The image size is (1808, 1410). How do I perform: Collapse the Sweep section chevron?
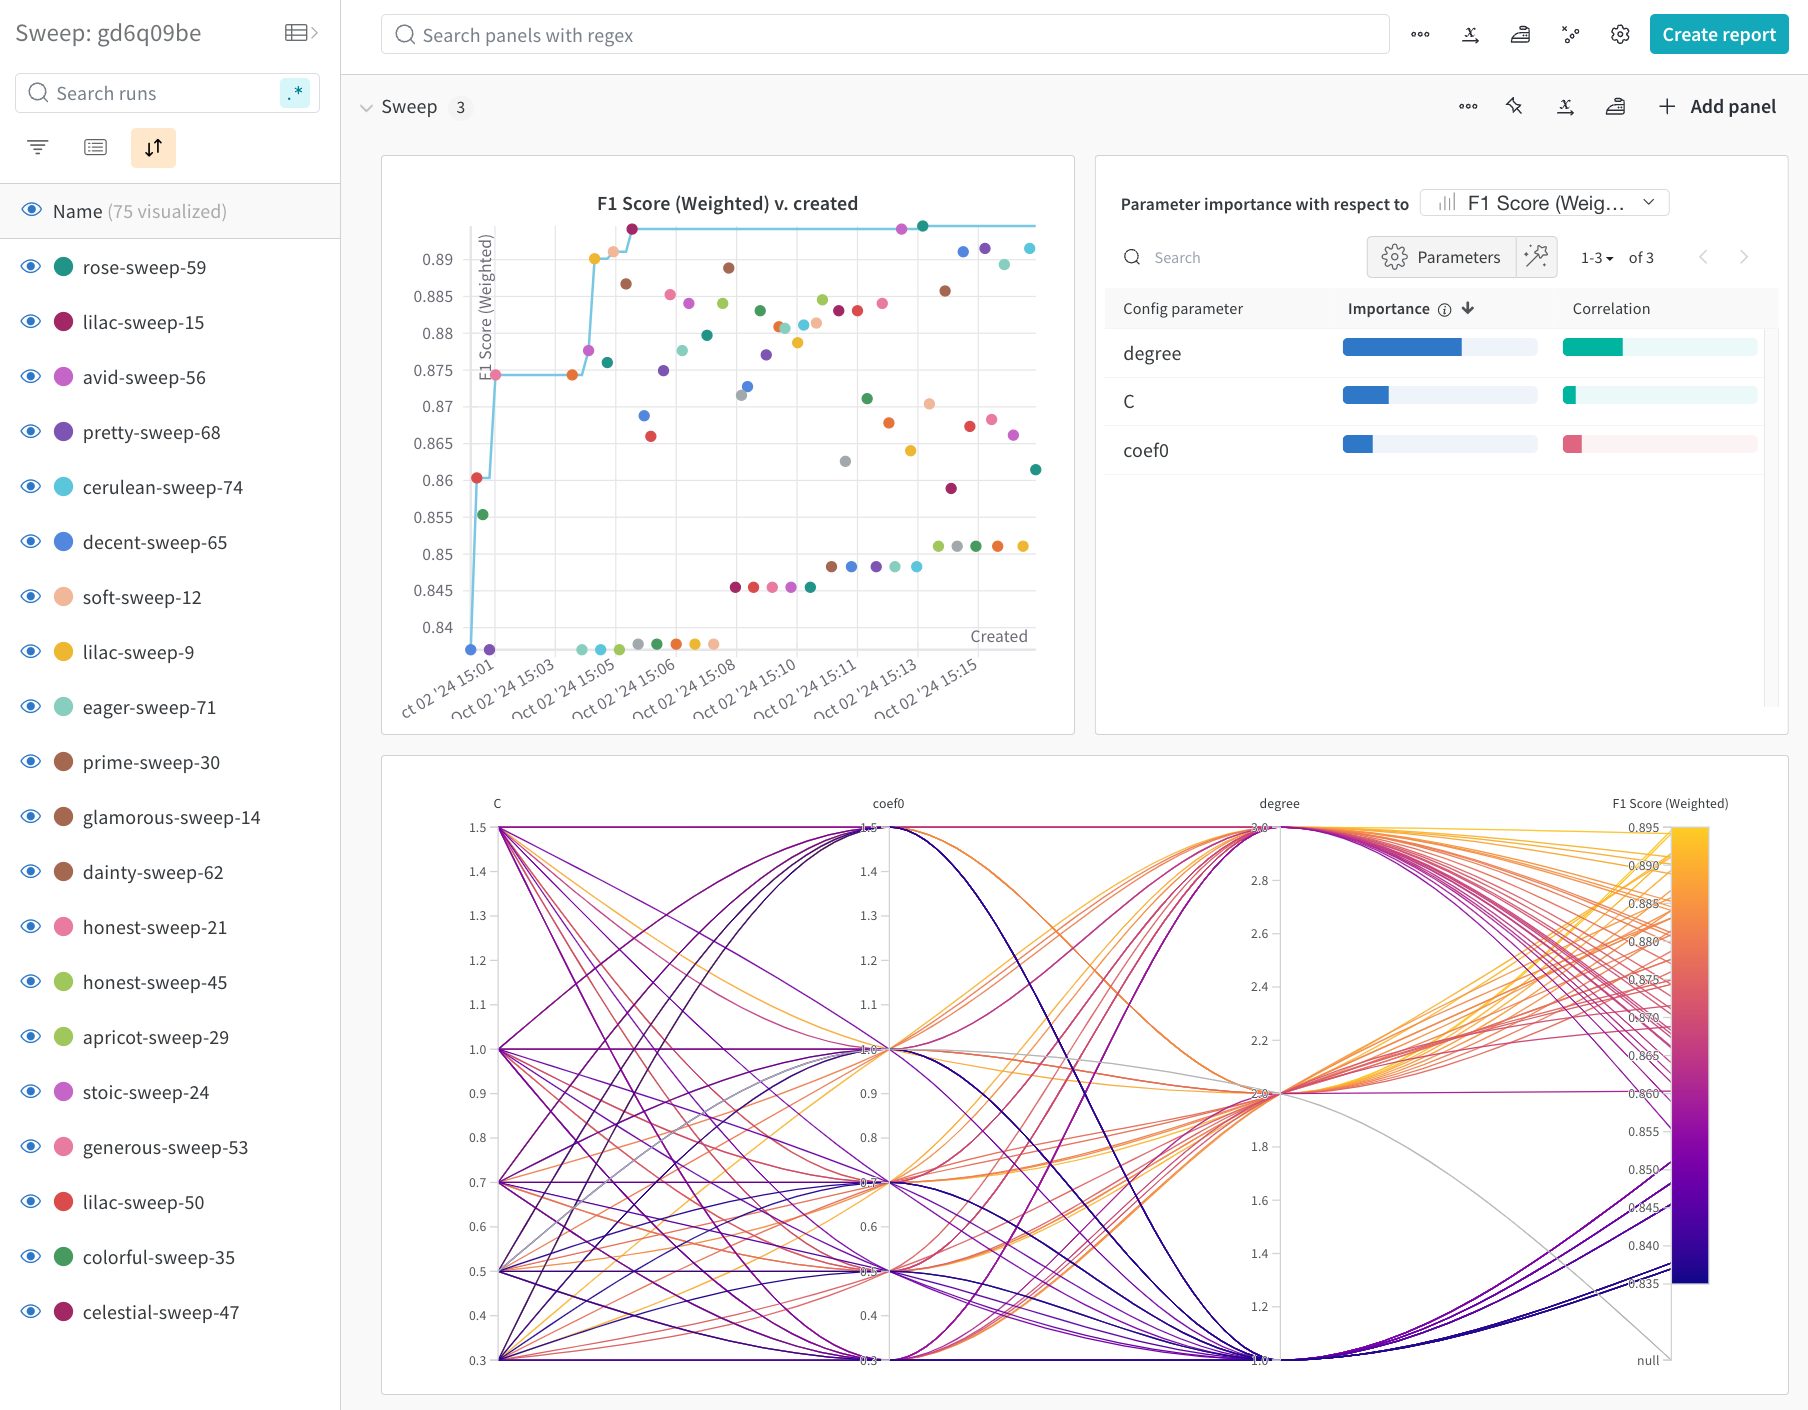tap(366, 108)
